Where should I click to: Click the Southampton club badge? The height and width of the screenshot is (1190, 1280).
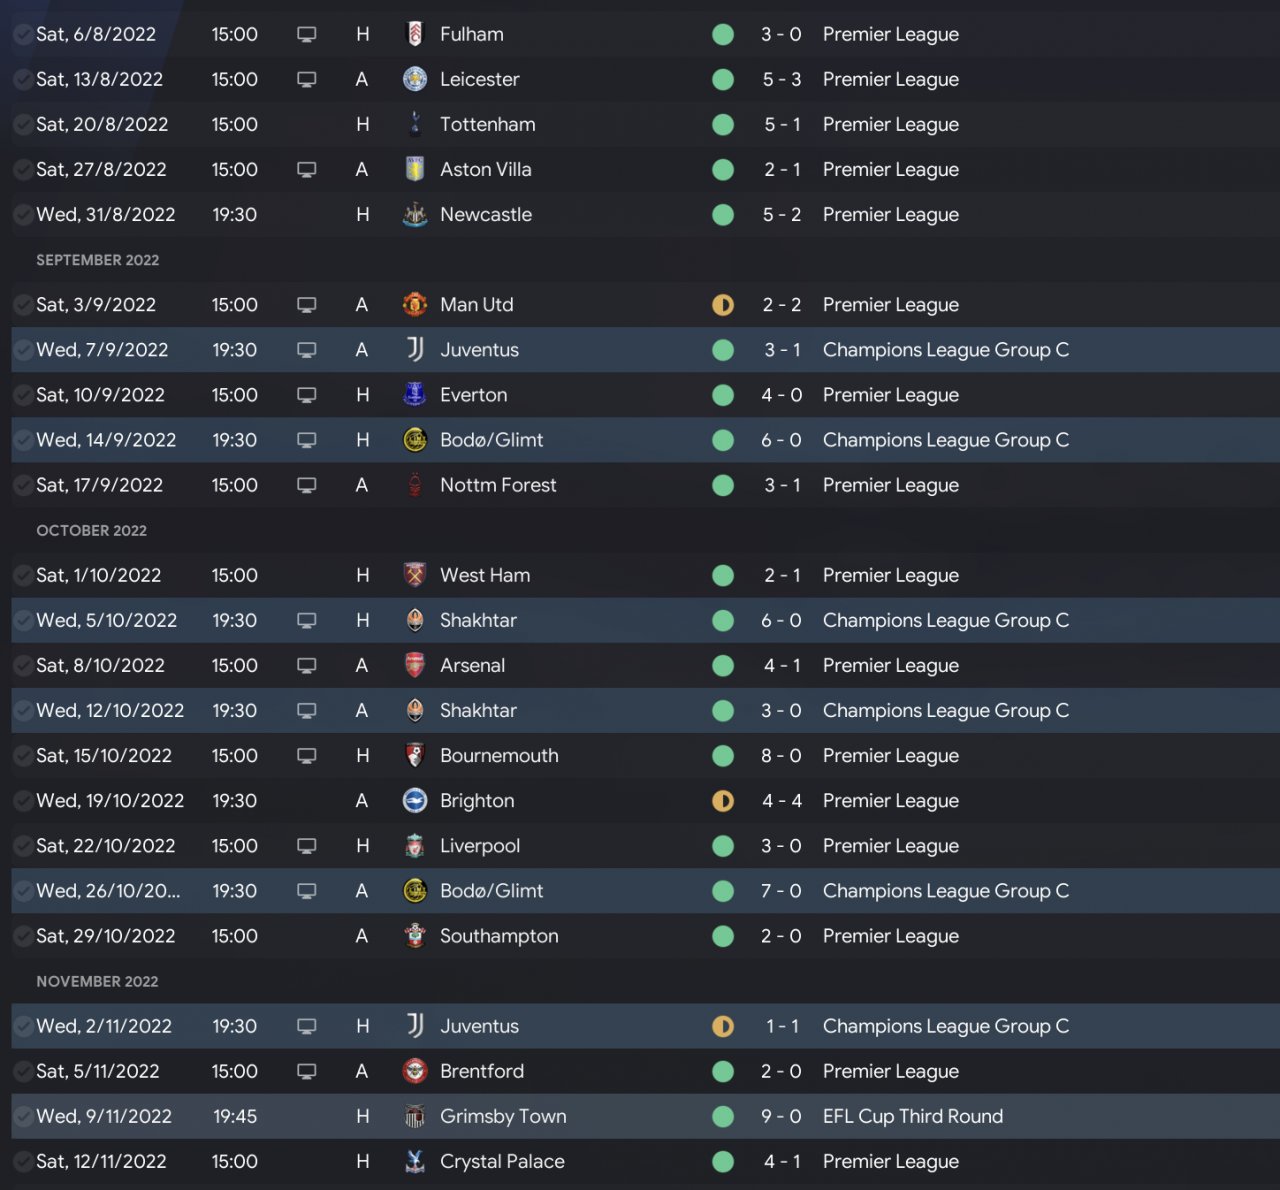(415, 936)
